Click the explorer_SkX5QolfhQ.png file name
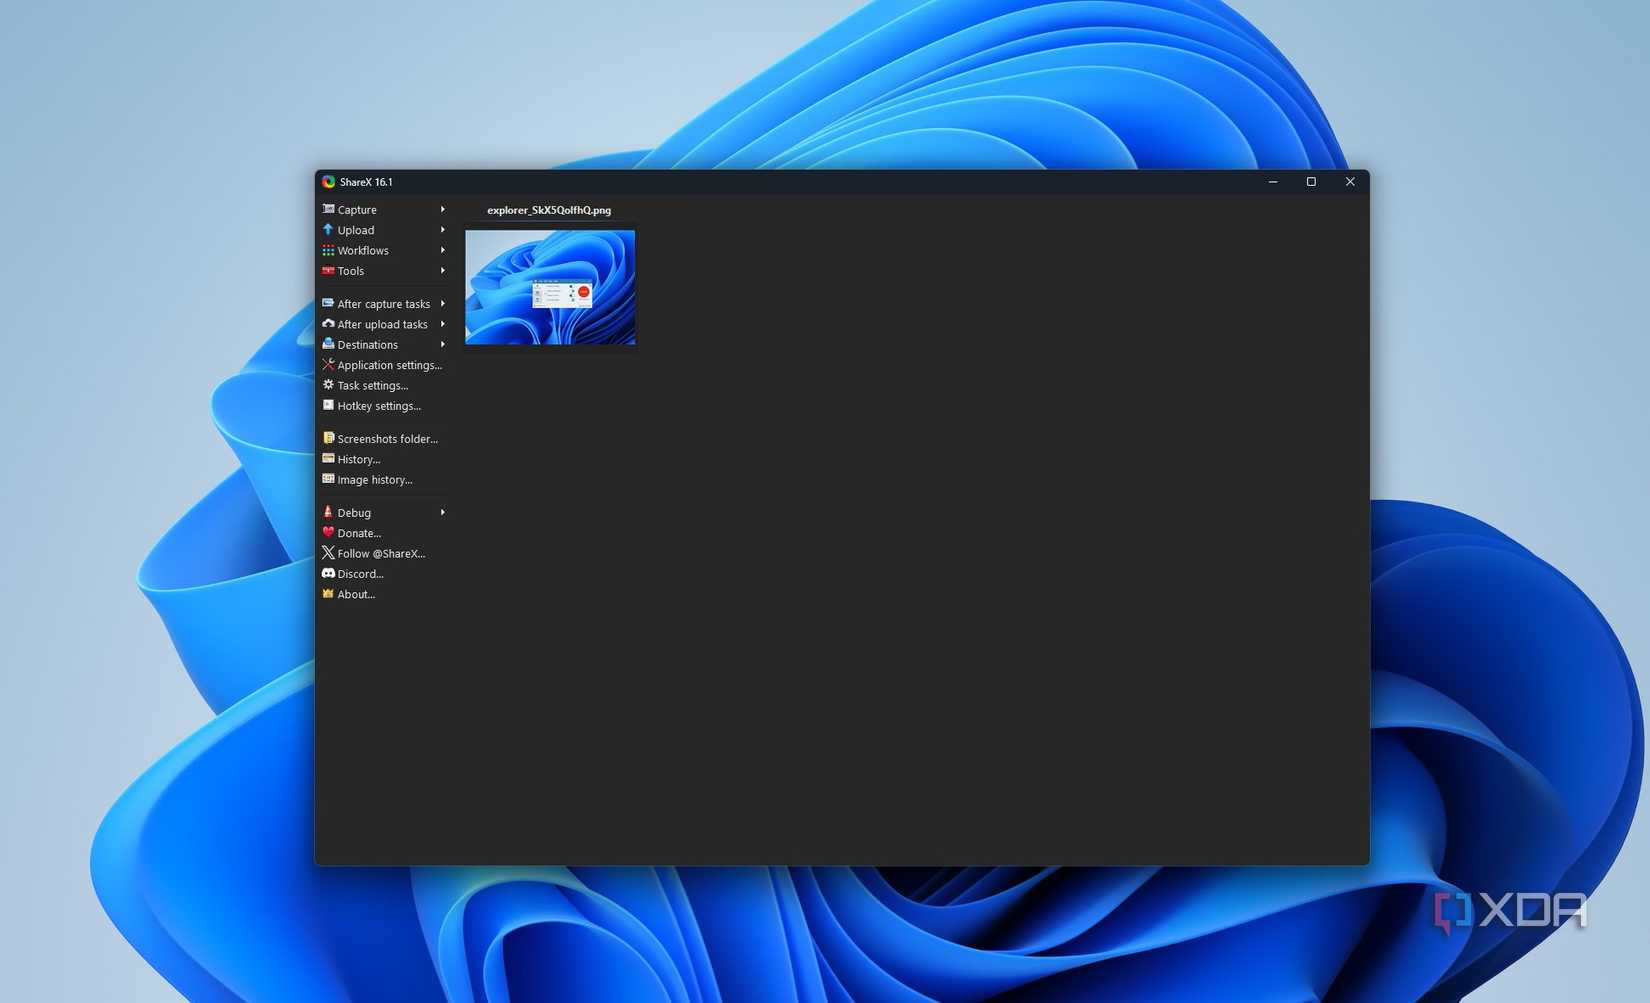This screenshot has width=1650, height=1003. tap(549, 210)
